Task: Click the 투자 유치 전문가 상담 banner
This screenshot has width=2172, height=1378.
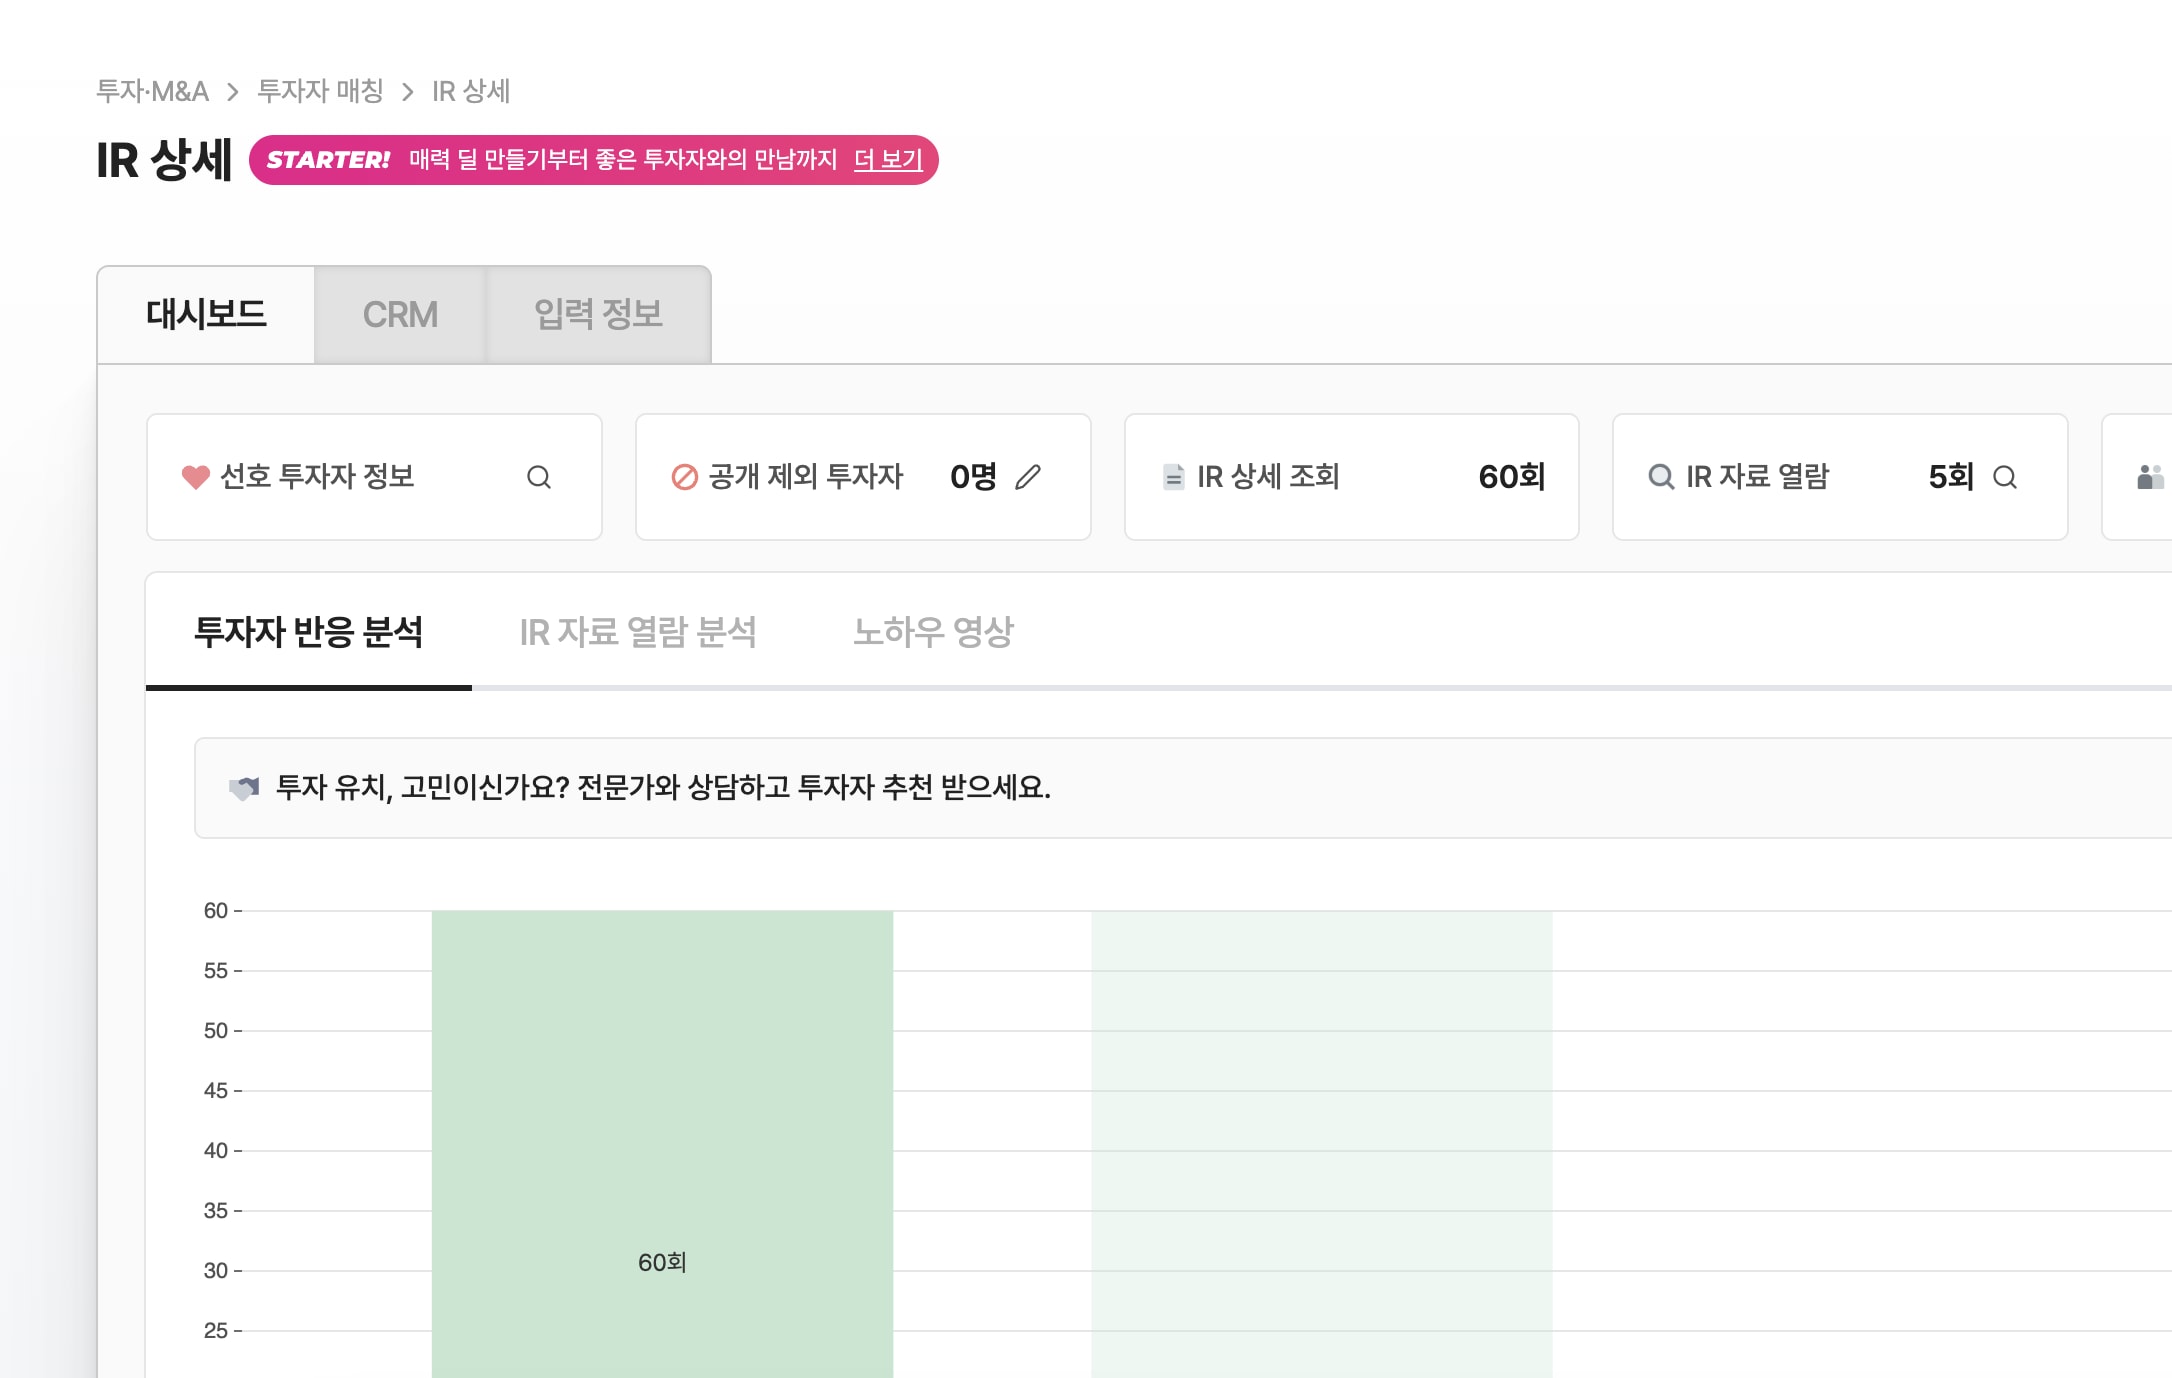Action: click(x=1183, y=788)
